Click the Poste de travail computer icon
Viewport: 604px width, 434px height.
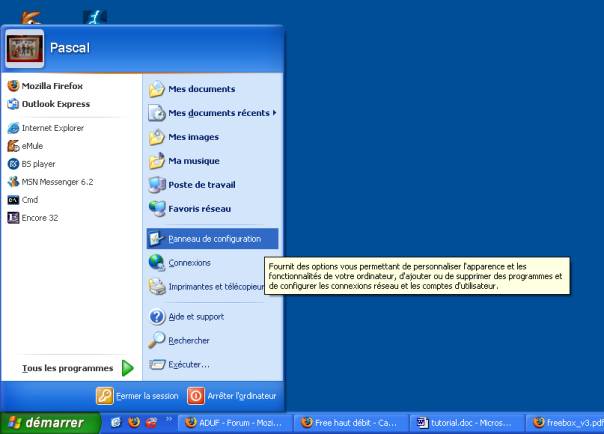pos(157,185)
